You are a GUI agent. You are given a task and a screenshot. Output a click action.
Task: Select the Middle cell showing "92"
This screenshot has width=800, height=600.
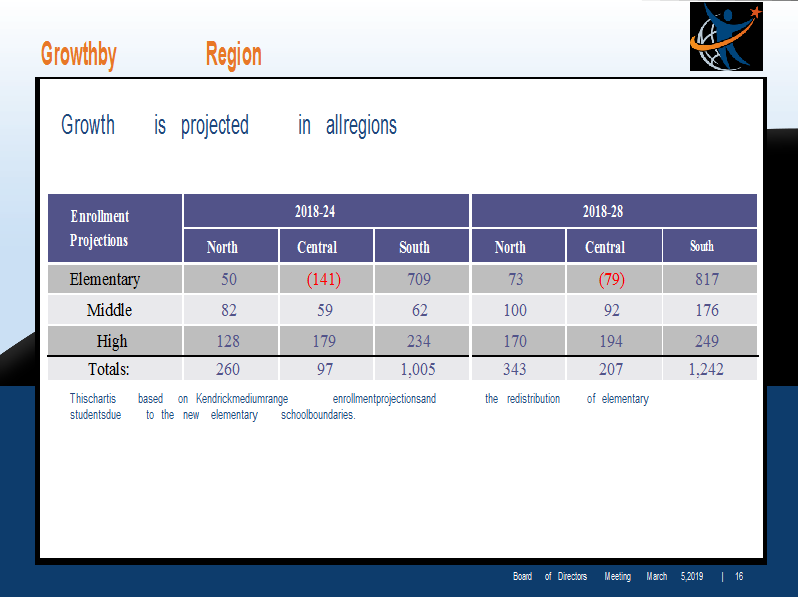(614, 310)
